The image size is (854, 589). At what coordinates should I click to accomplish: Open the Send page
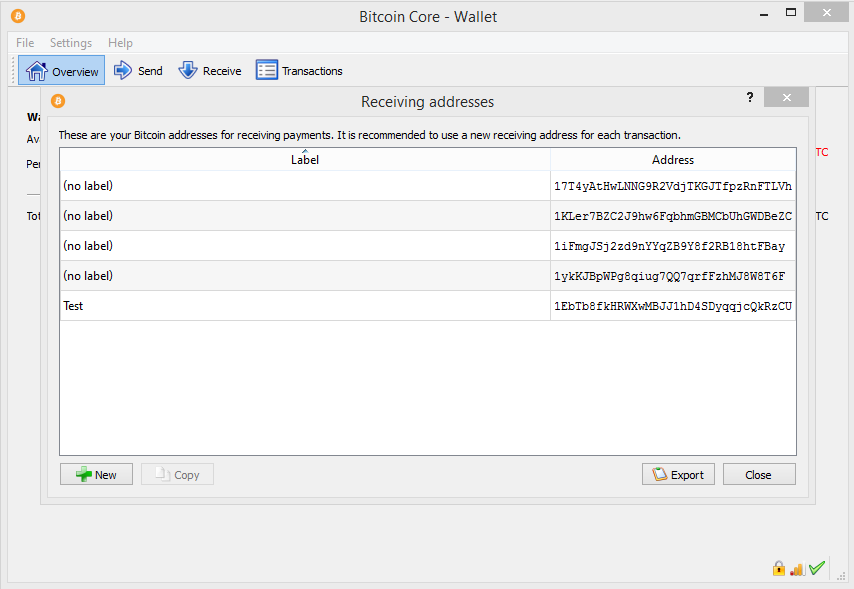pos(138,70)
